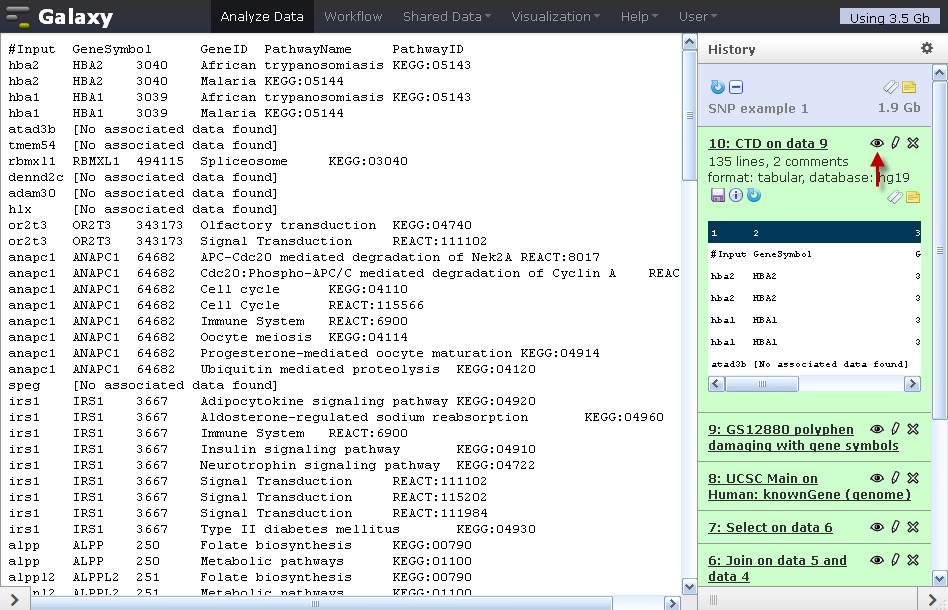Expand 6: Join on data 5 dataset
This screenshot has height=610, width=948.
tap(777, 568)
